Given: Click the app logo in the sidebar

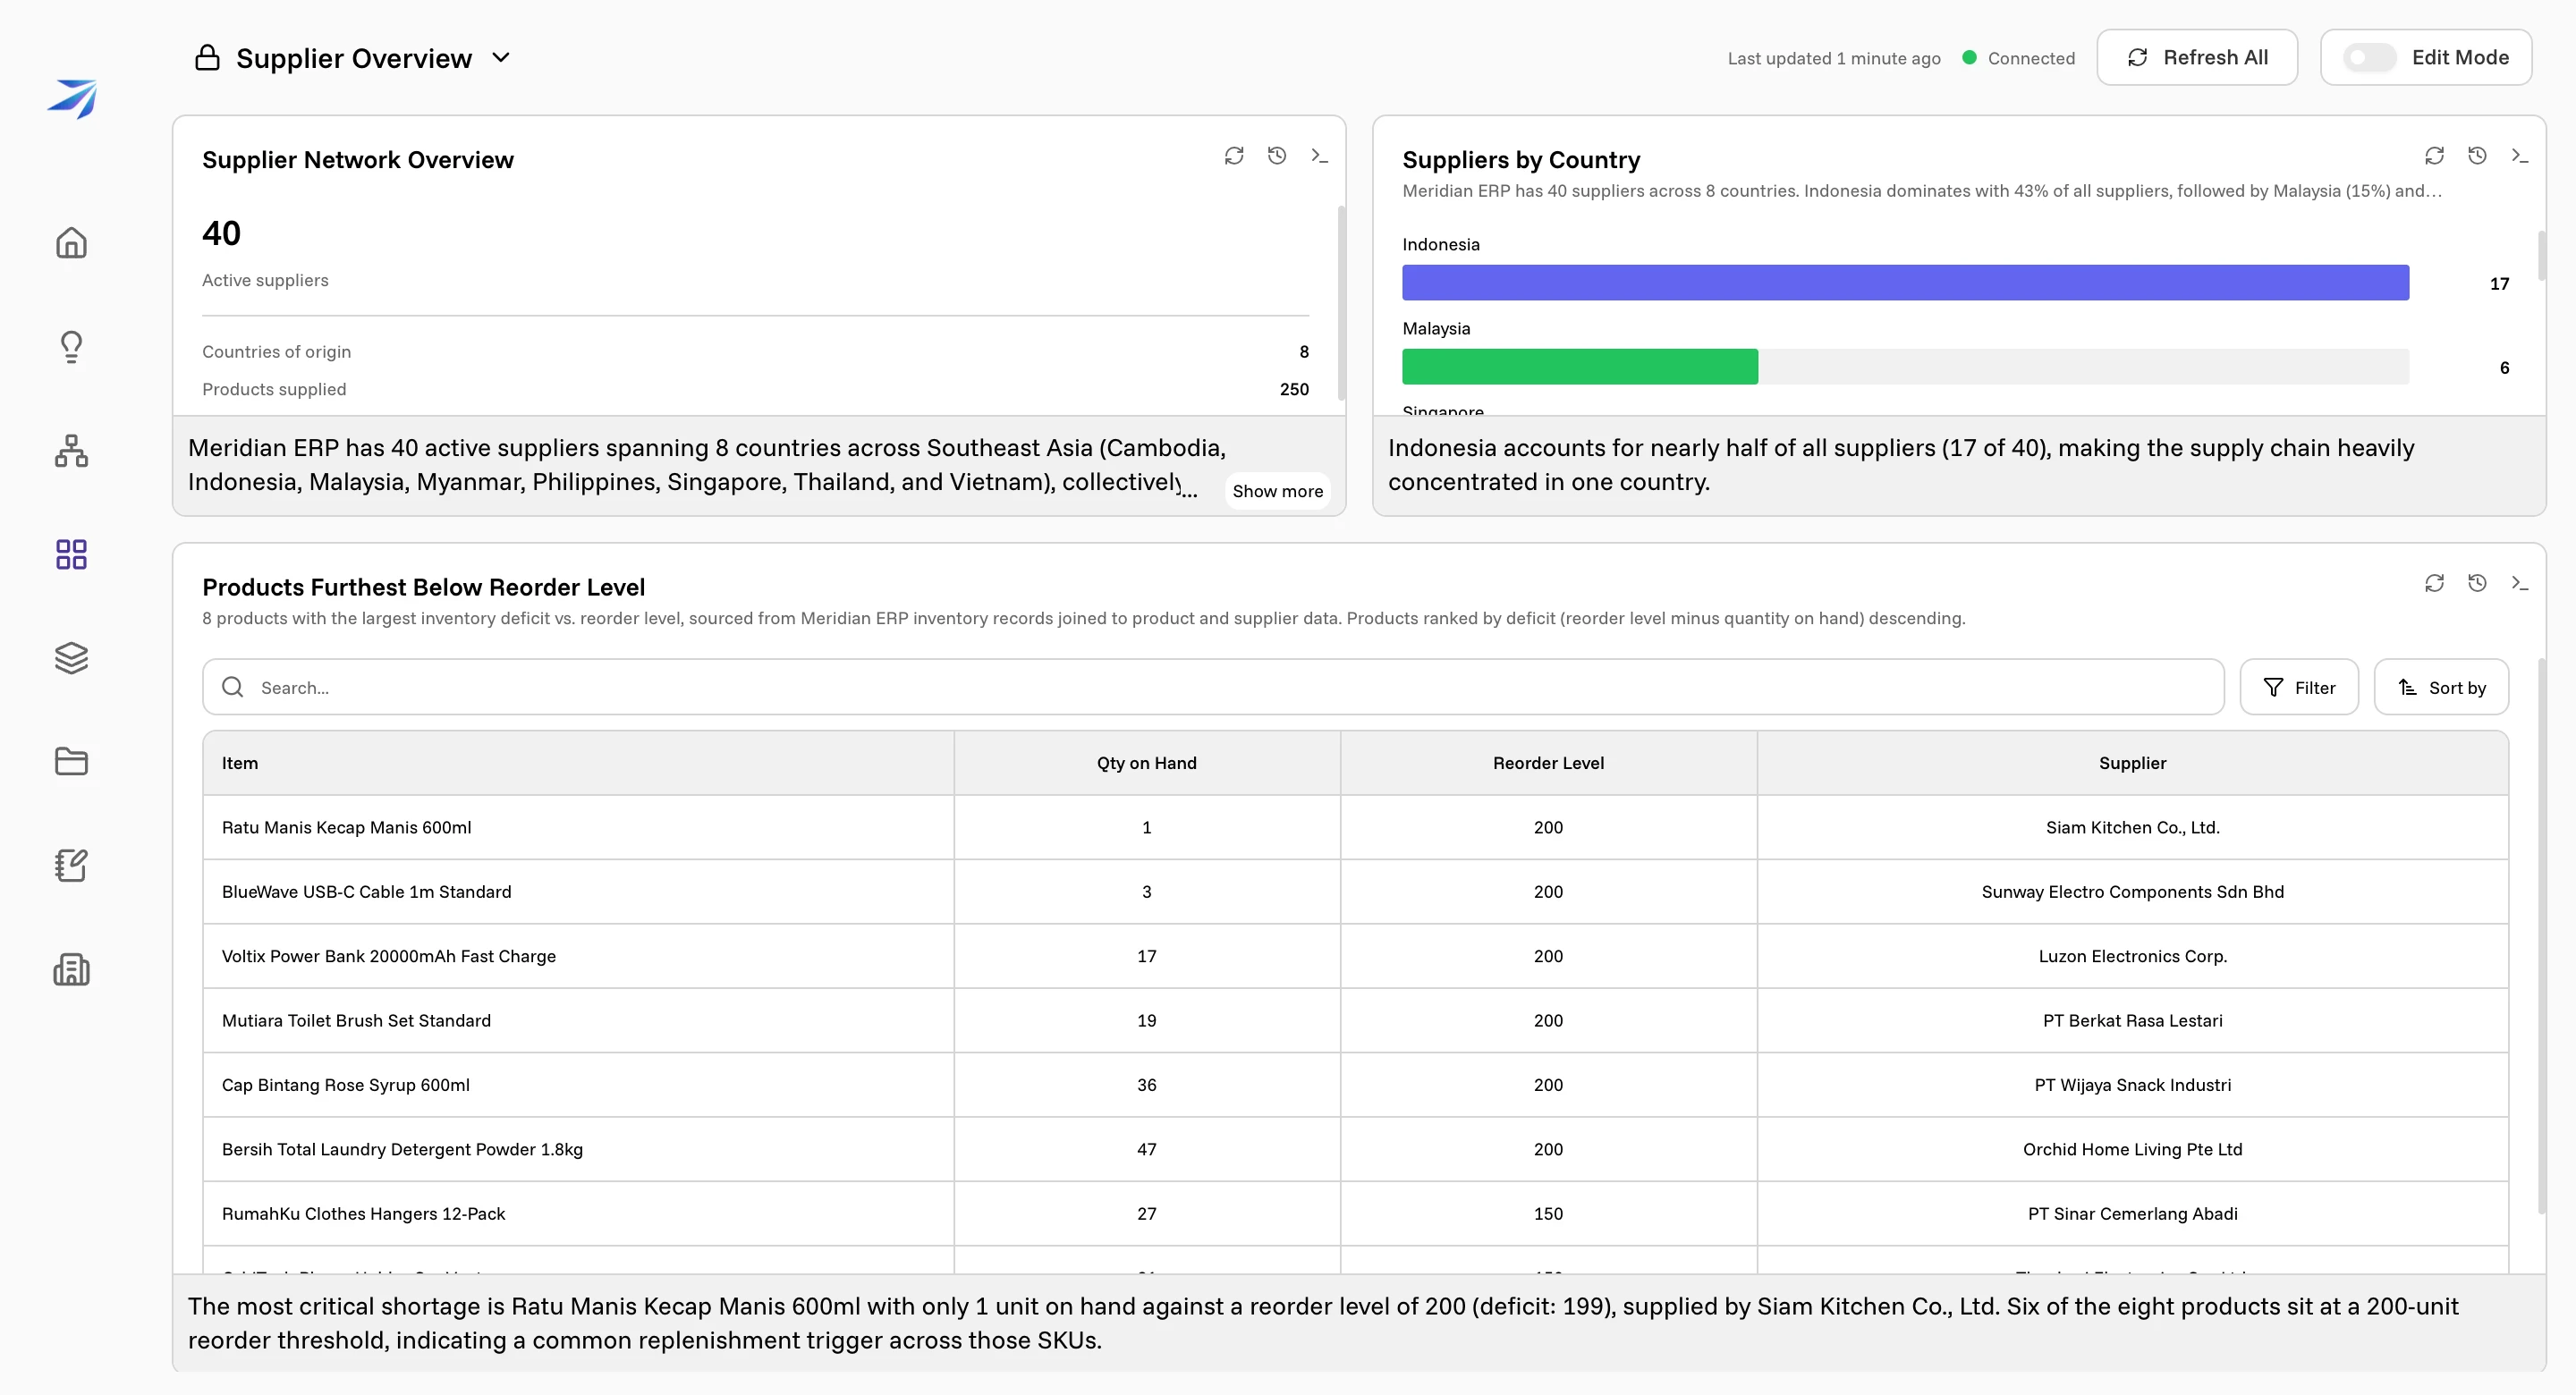Looking at the screenshot, I should click(x=72, y=98).
